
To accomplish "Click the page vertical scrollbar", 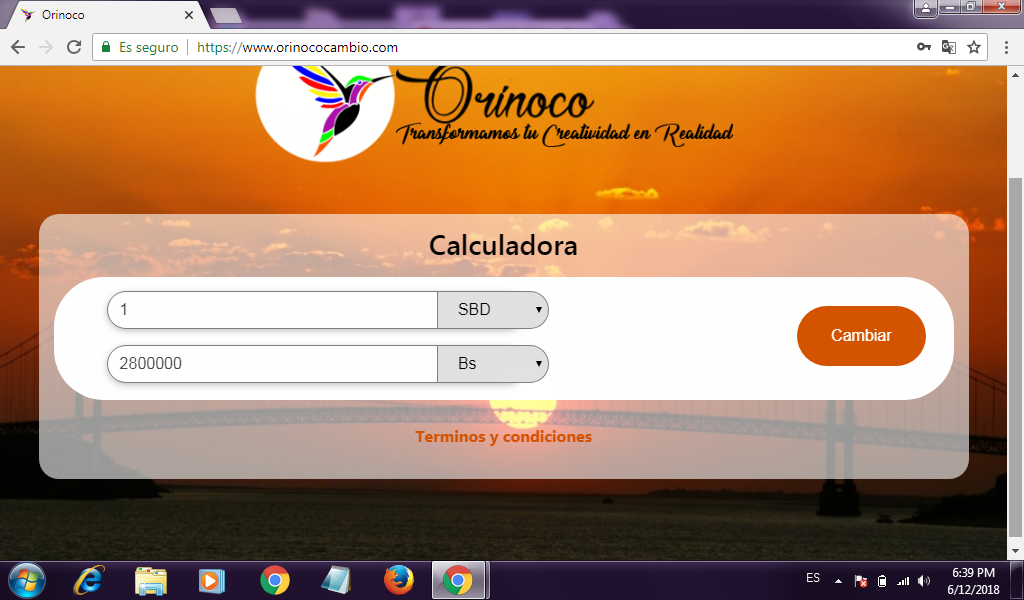I will click(1016, 356).
